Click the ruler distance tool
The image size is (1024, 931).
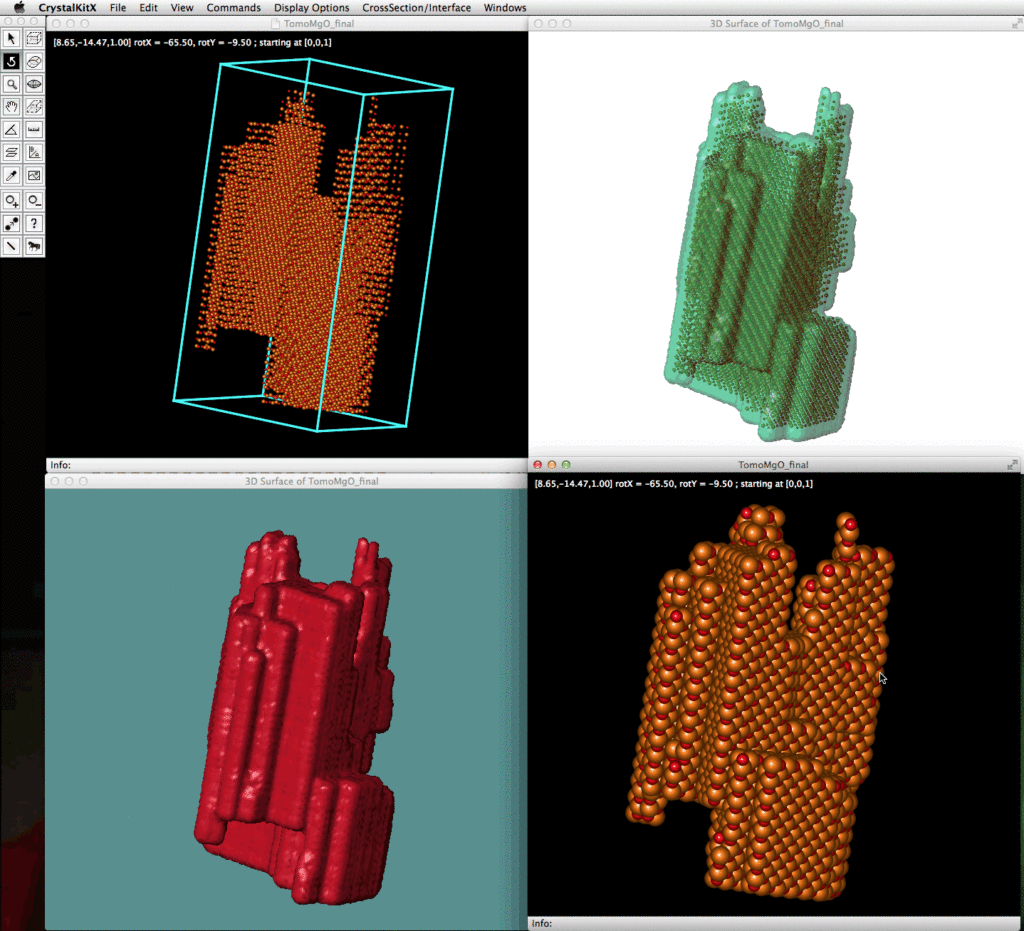pyautogui.click(x=34, y=130)
